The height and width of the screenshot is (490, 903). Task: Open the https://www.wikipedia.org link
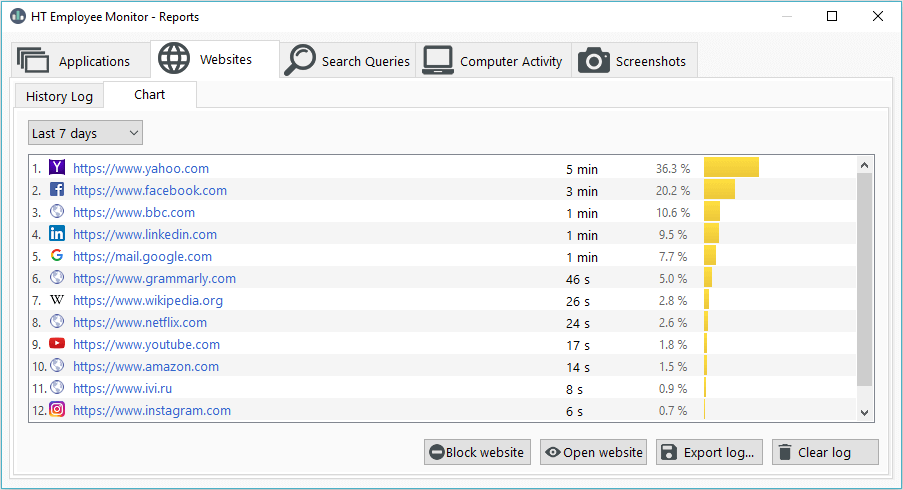148,300
